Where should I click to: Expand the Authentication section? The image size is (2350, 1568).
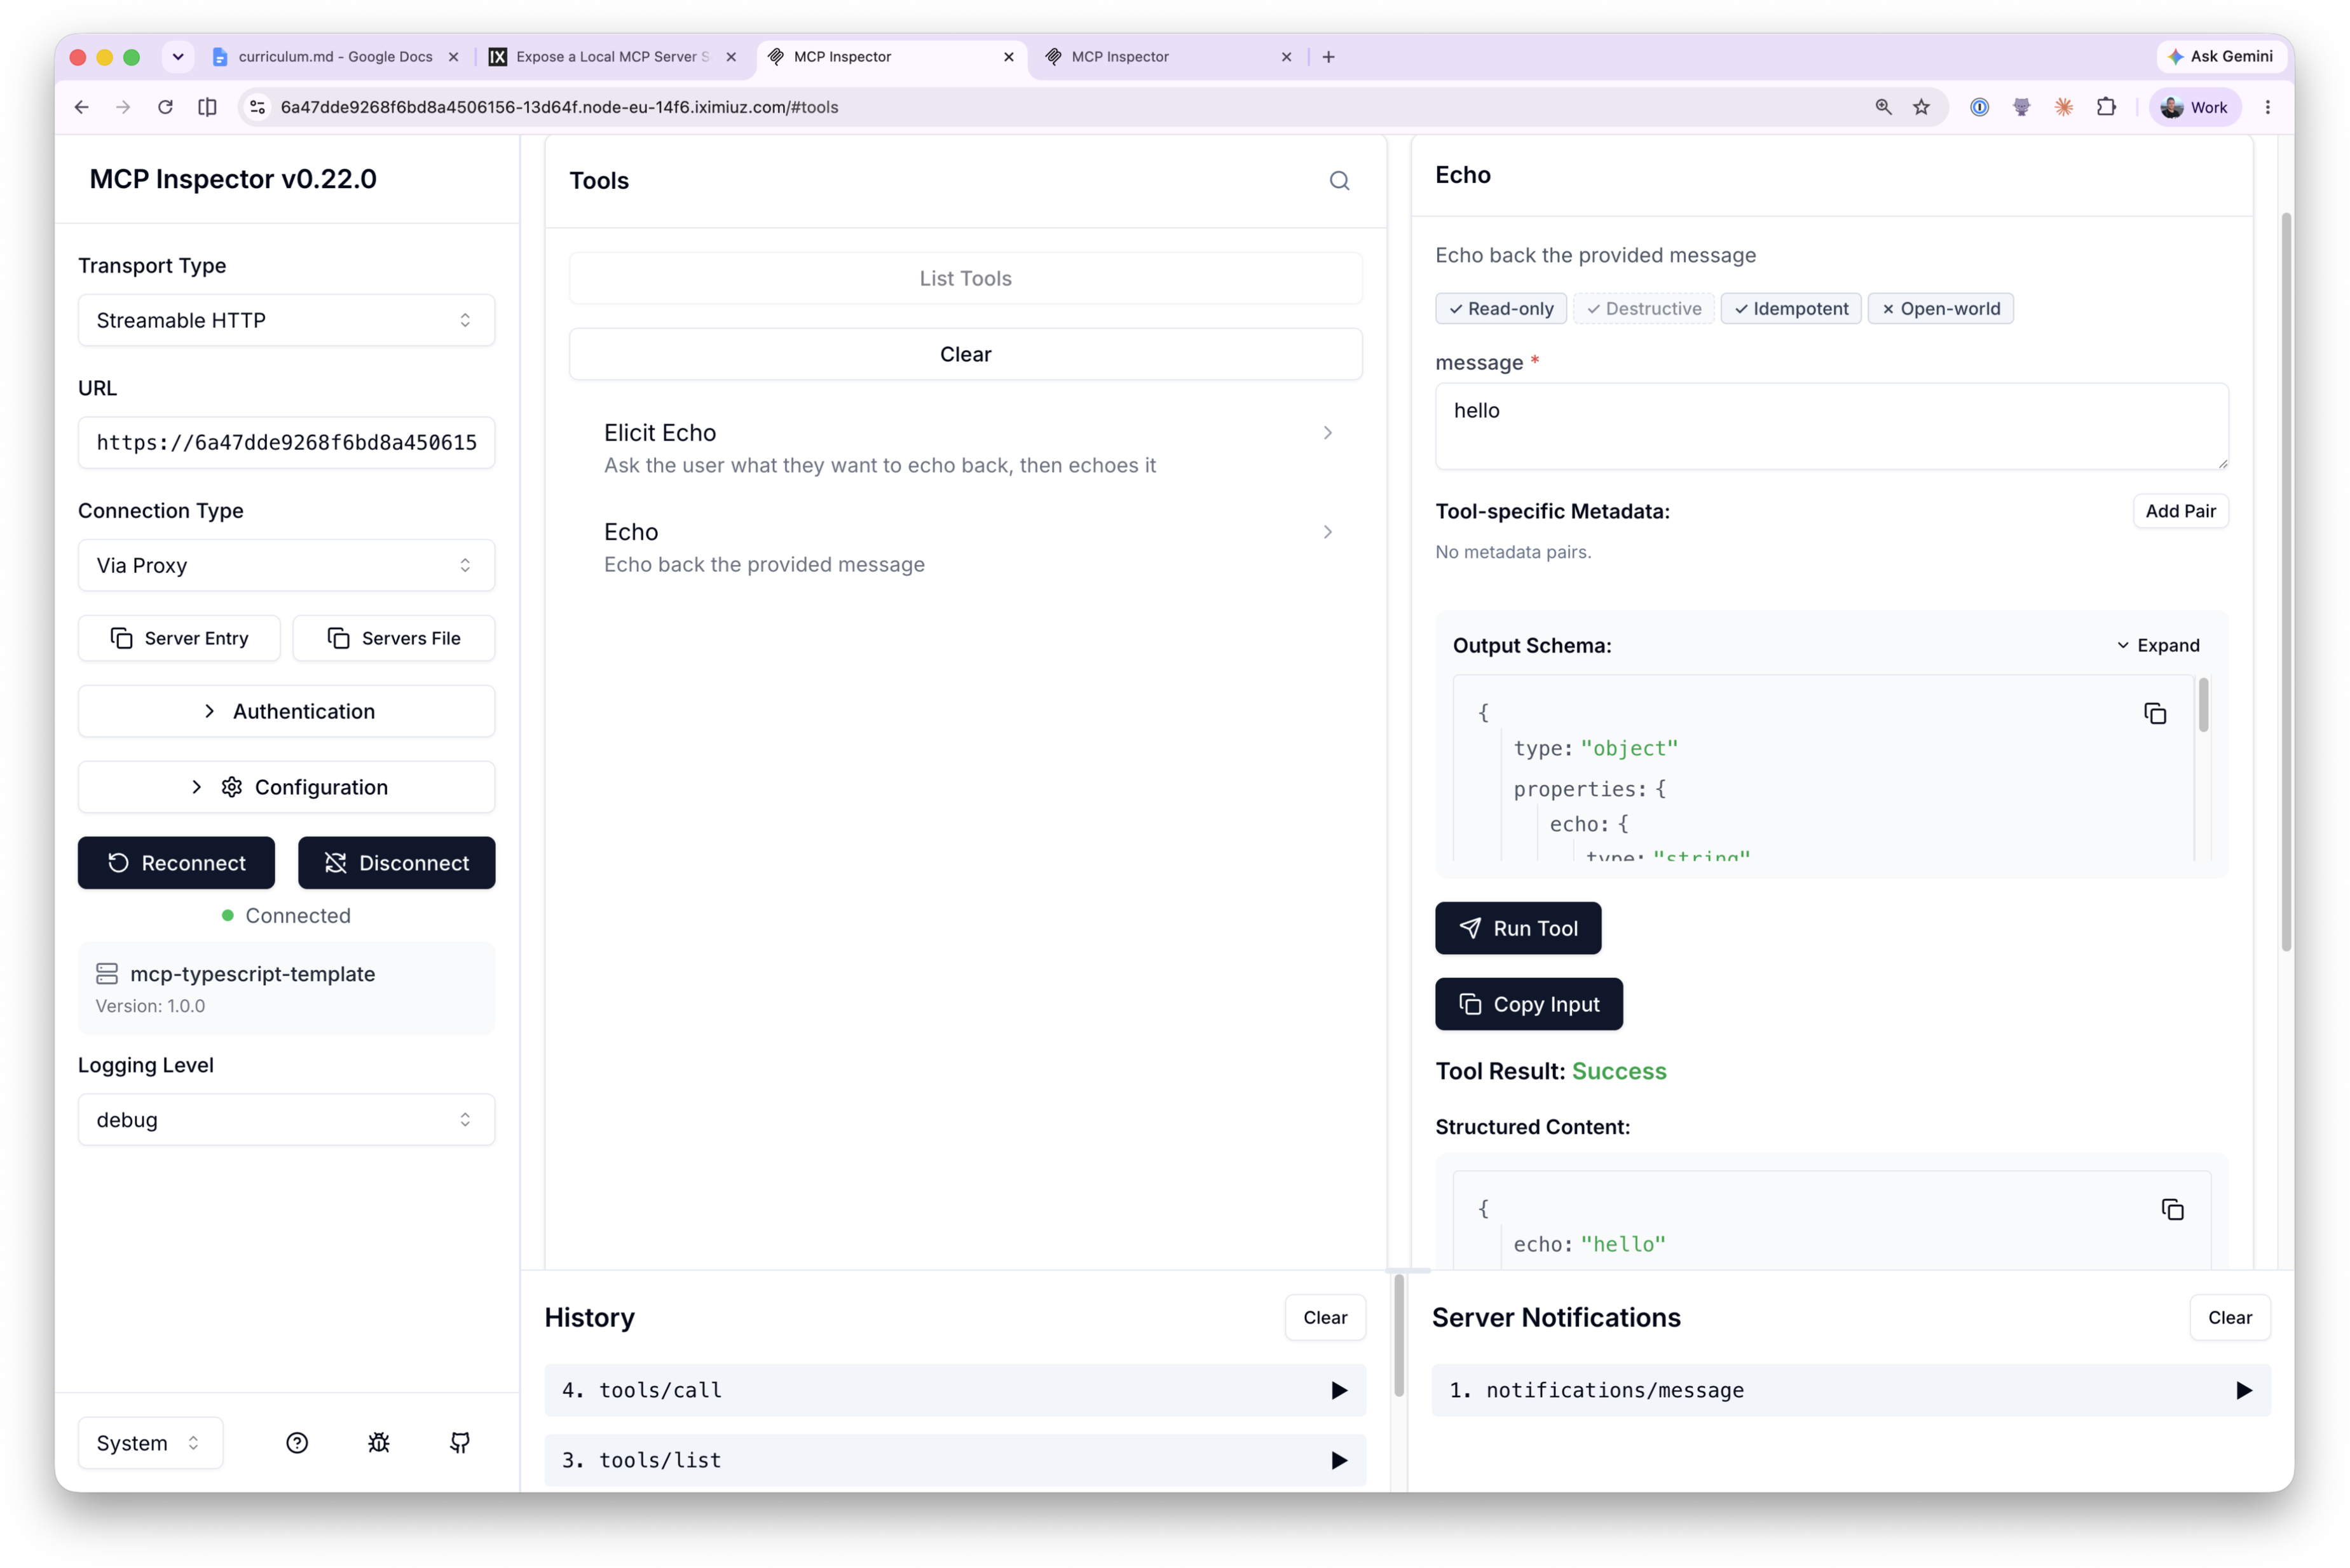286,711
